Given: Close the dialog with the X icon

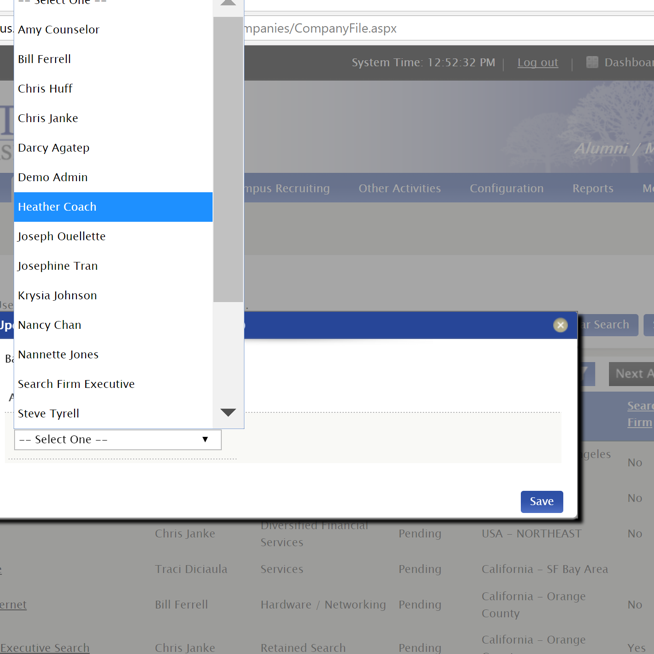Looking at the screenshot, I should click(x=560, y=325).
